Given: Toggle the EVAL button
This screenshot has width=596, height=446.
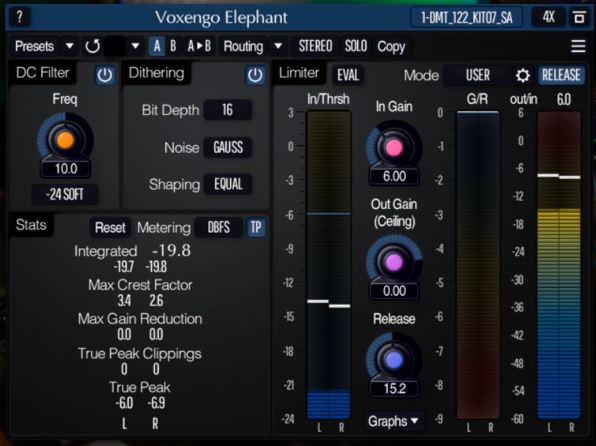Looking at the screenshot, I should coord(348,75).
